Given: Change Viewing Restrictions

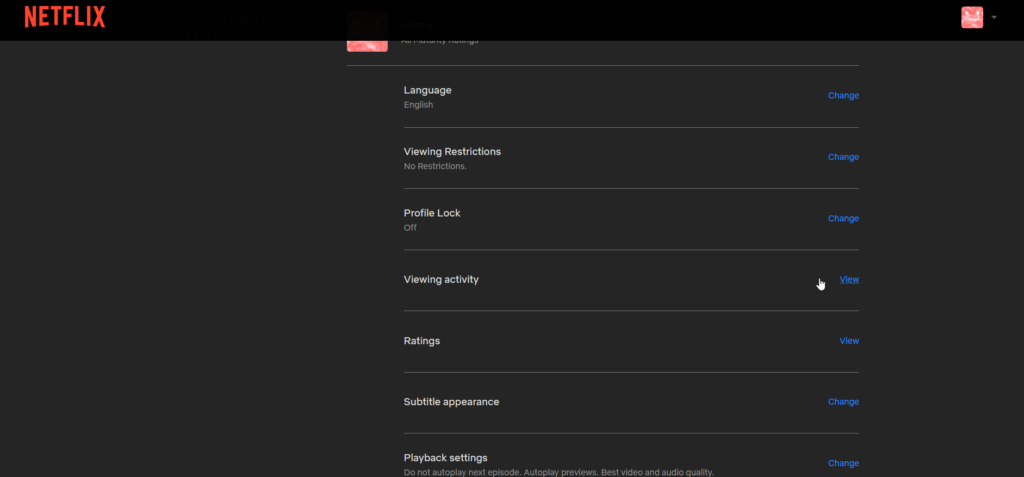Looking at the screenshot, I should point(843,157).
